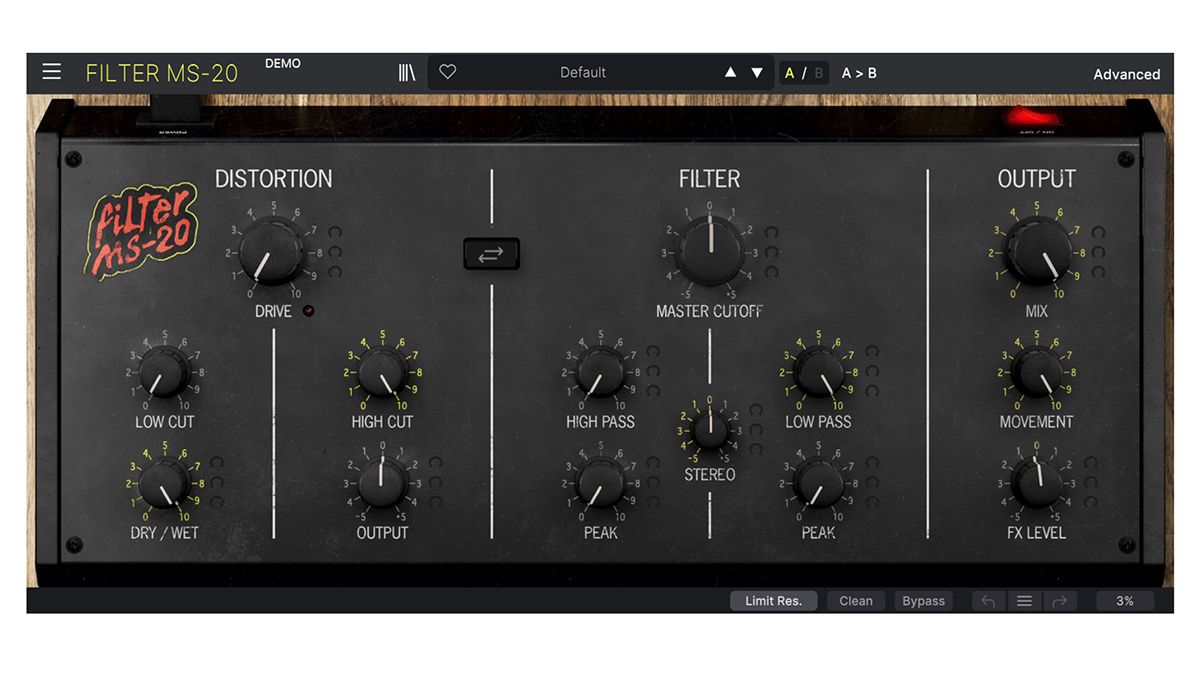Viewport: 1200px width, 675px height.
Task: Enable the Clean option
Action: pos(856,601)
